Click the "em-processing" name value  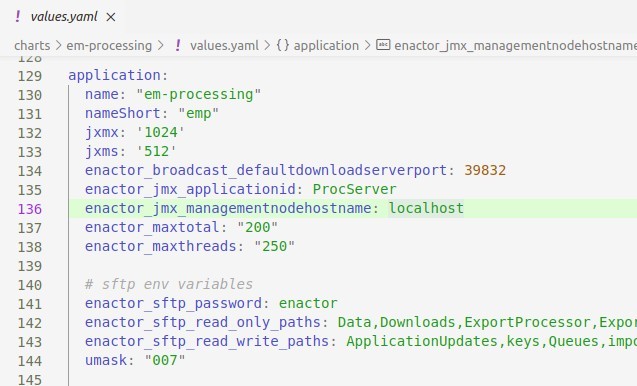pos(199,95)
